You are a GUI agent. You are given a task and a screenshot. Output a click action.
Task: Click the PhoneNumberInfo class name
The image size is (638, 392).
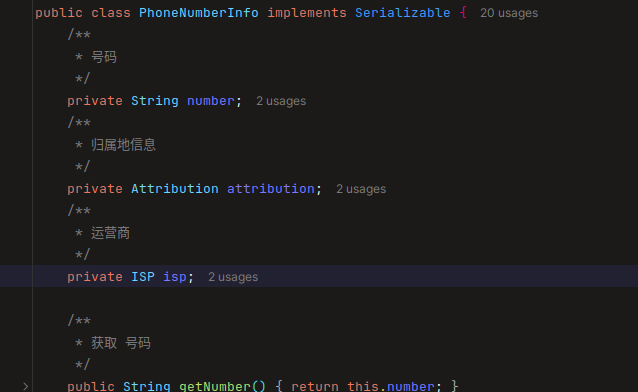pos(199,13)
